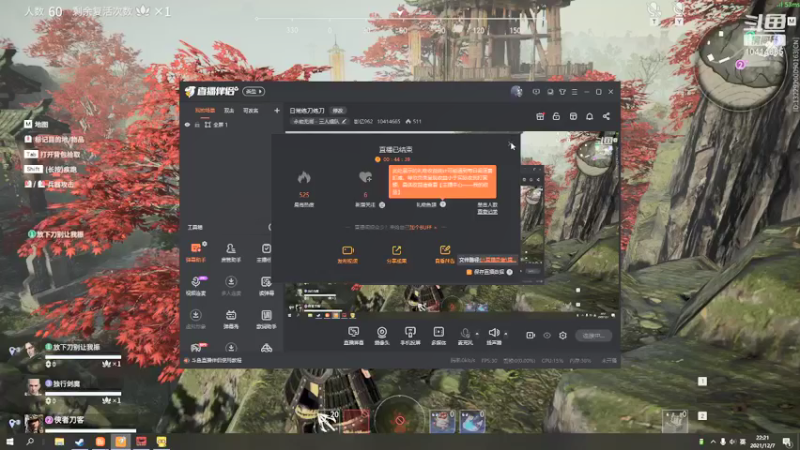Open Windows Start menu
800x450 pixels.
[x=9, y=441]
